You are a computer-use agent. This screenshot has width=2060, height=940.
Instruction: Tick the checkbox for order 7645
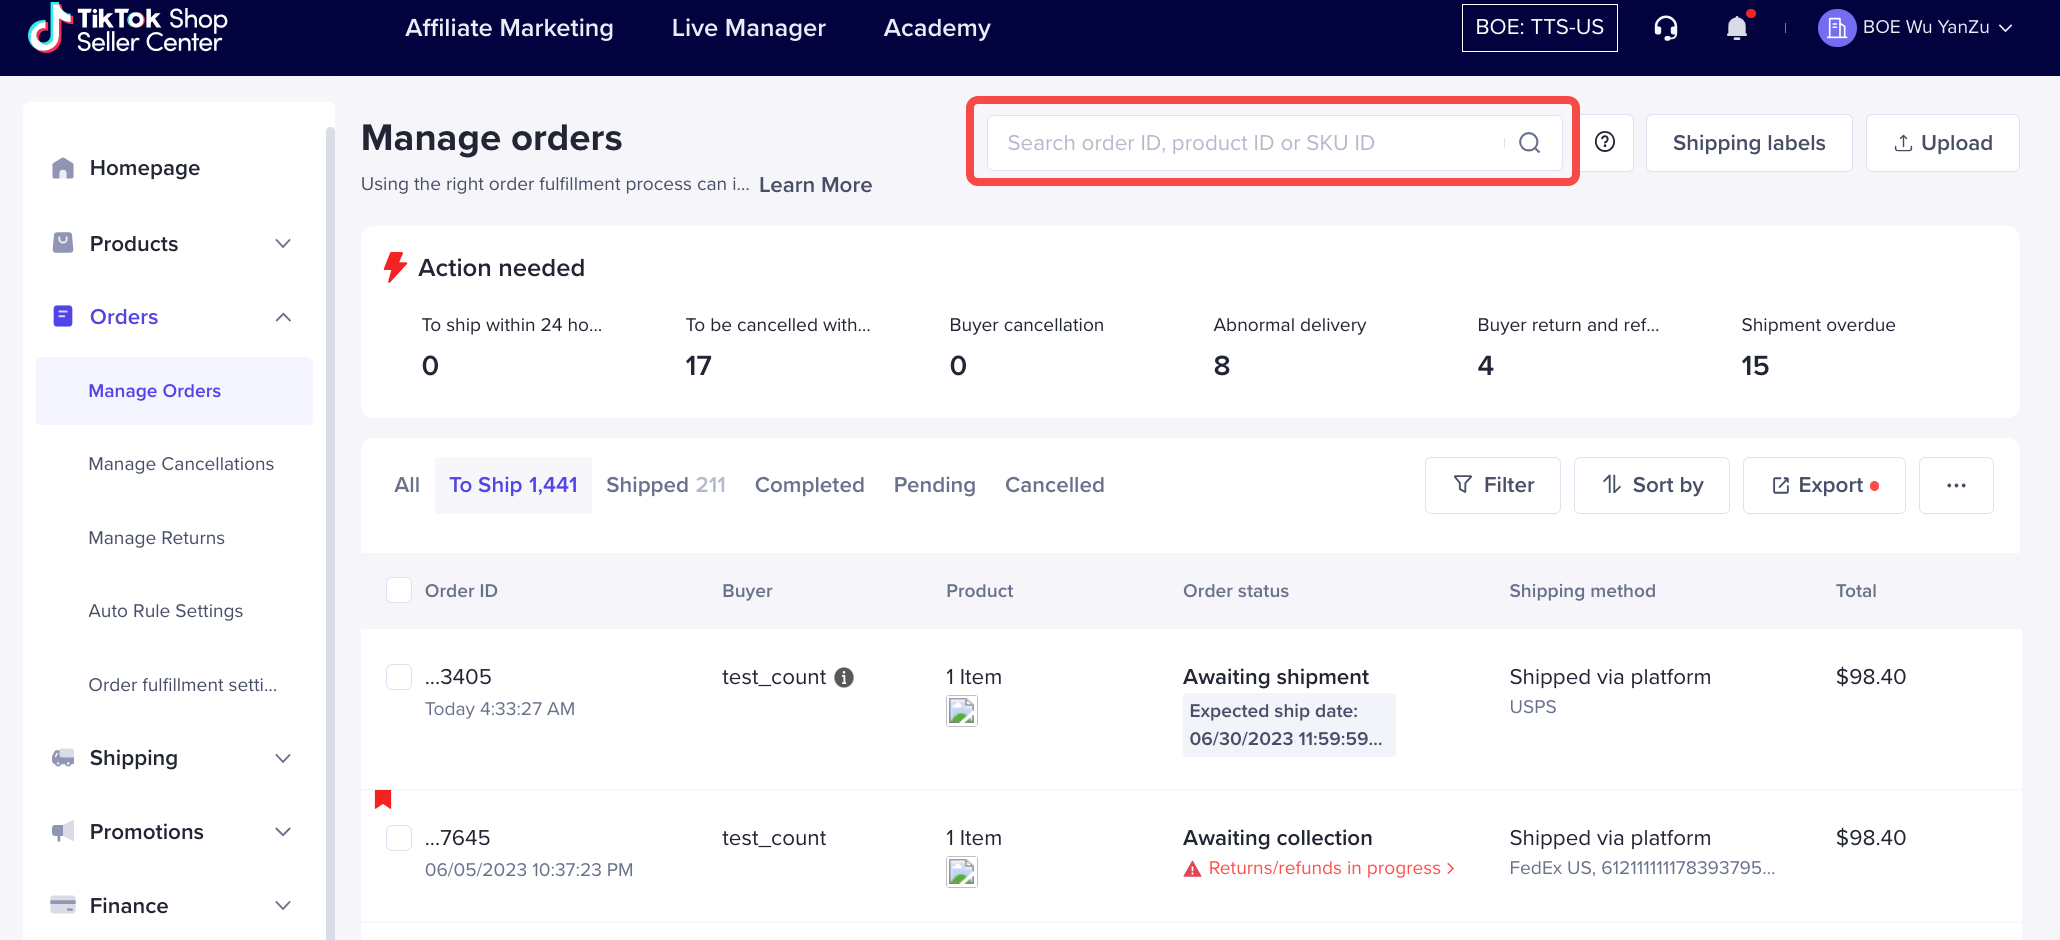(x=399, y=838)
